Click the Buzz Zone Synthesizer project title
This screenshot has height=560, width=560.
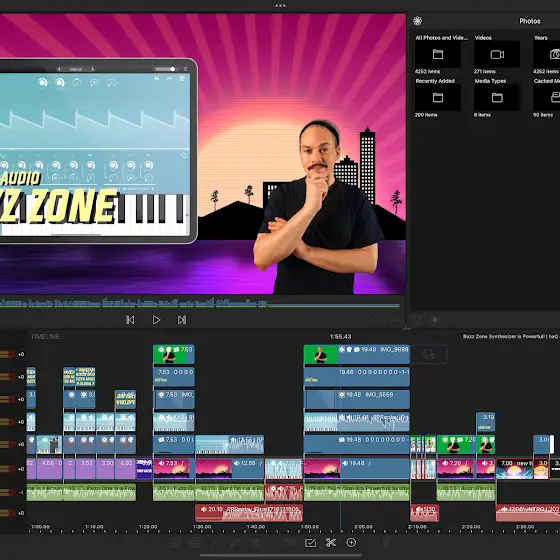511,336
